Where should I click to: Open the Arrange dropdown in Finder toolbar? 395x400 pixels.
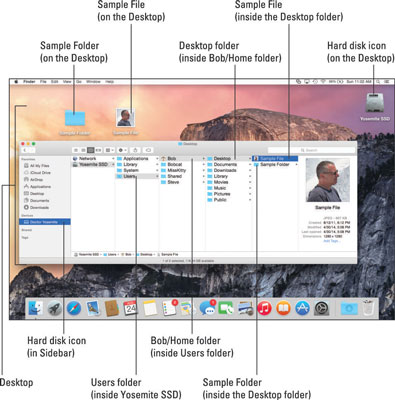point(109,150)
